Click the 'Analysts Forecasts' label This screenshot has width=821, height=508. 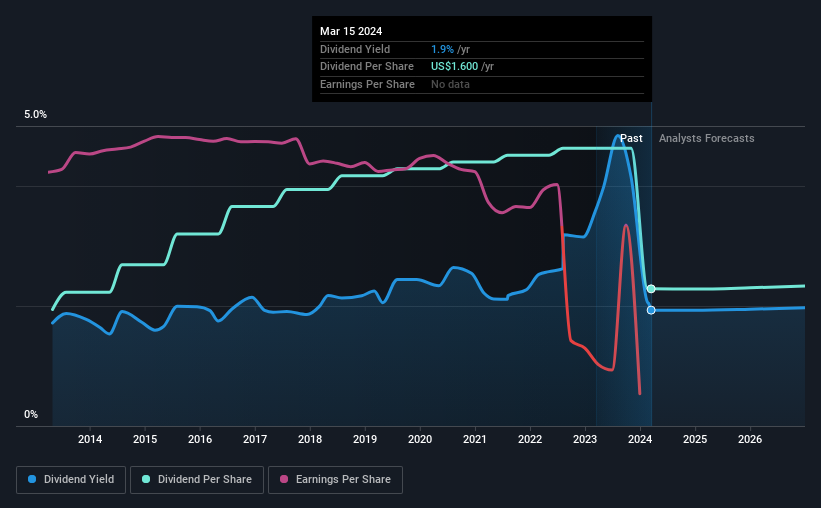point(706,138)
